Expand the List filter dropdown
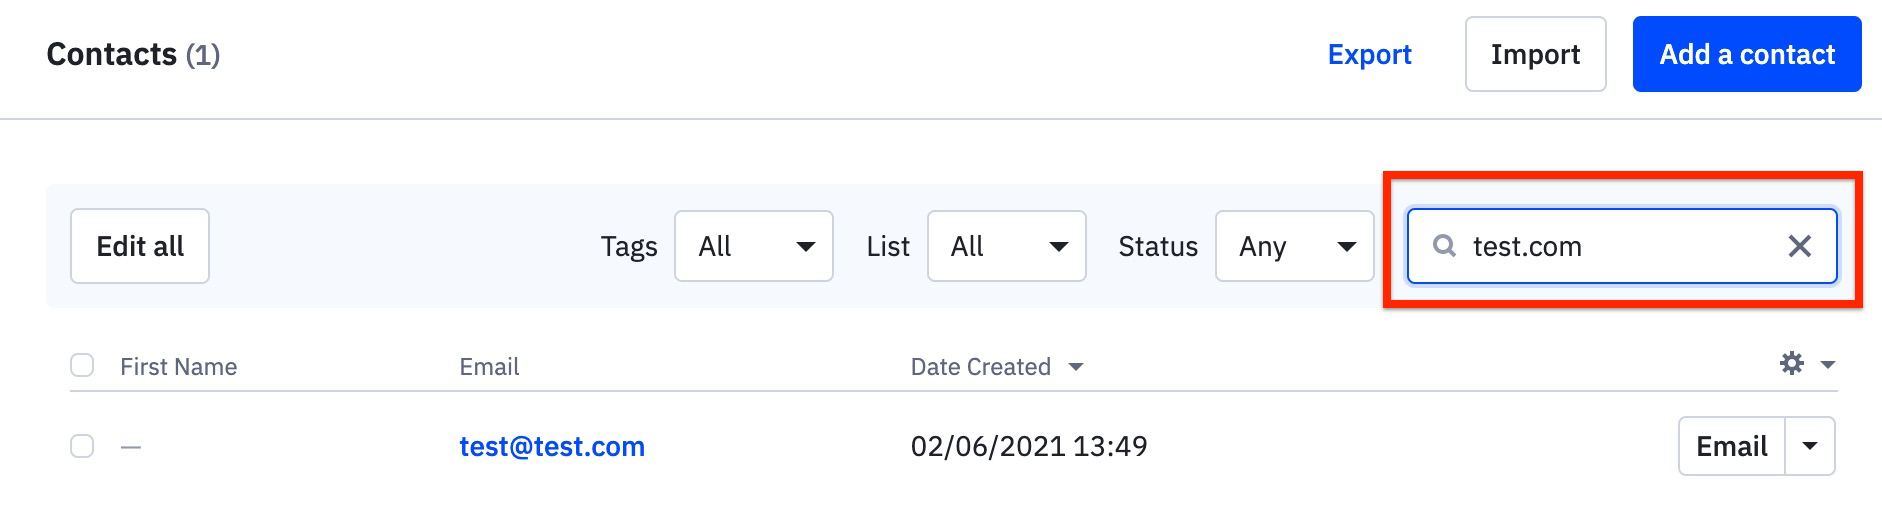Image resolution: width=1882 pixels, height=518 pixels. click(x=1006, y=246)
